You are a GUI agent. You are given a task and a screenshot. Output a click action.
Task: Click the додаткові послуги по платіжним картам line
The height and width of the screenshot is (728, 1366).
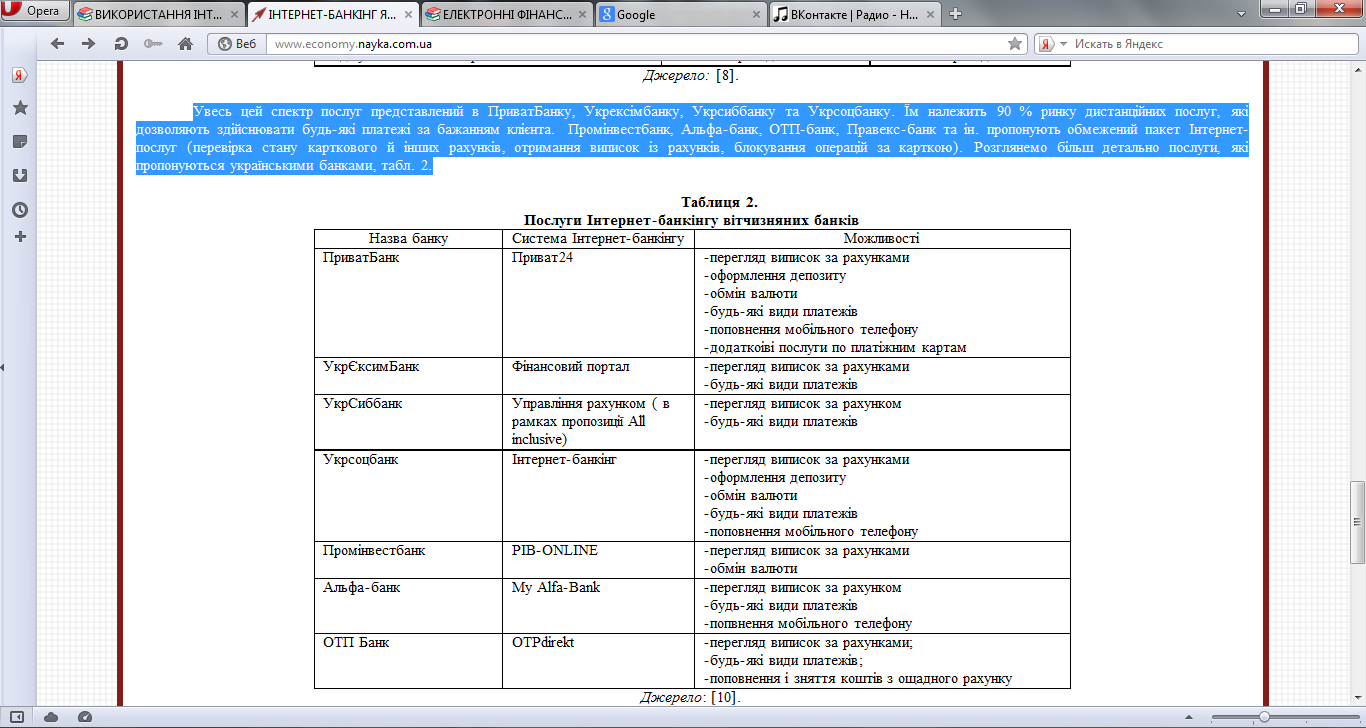(835, 348)
